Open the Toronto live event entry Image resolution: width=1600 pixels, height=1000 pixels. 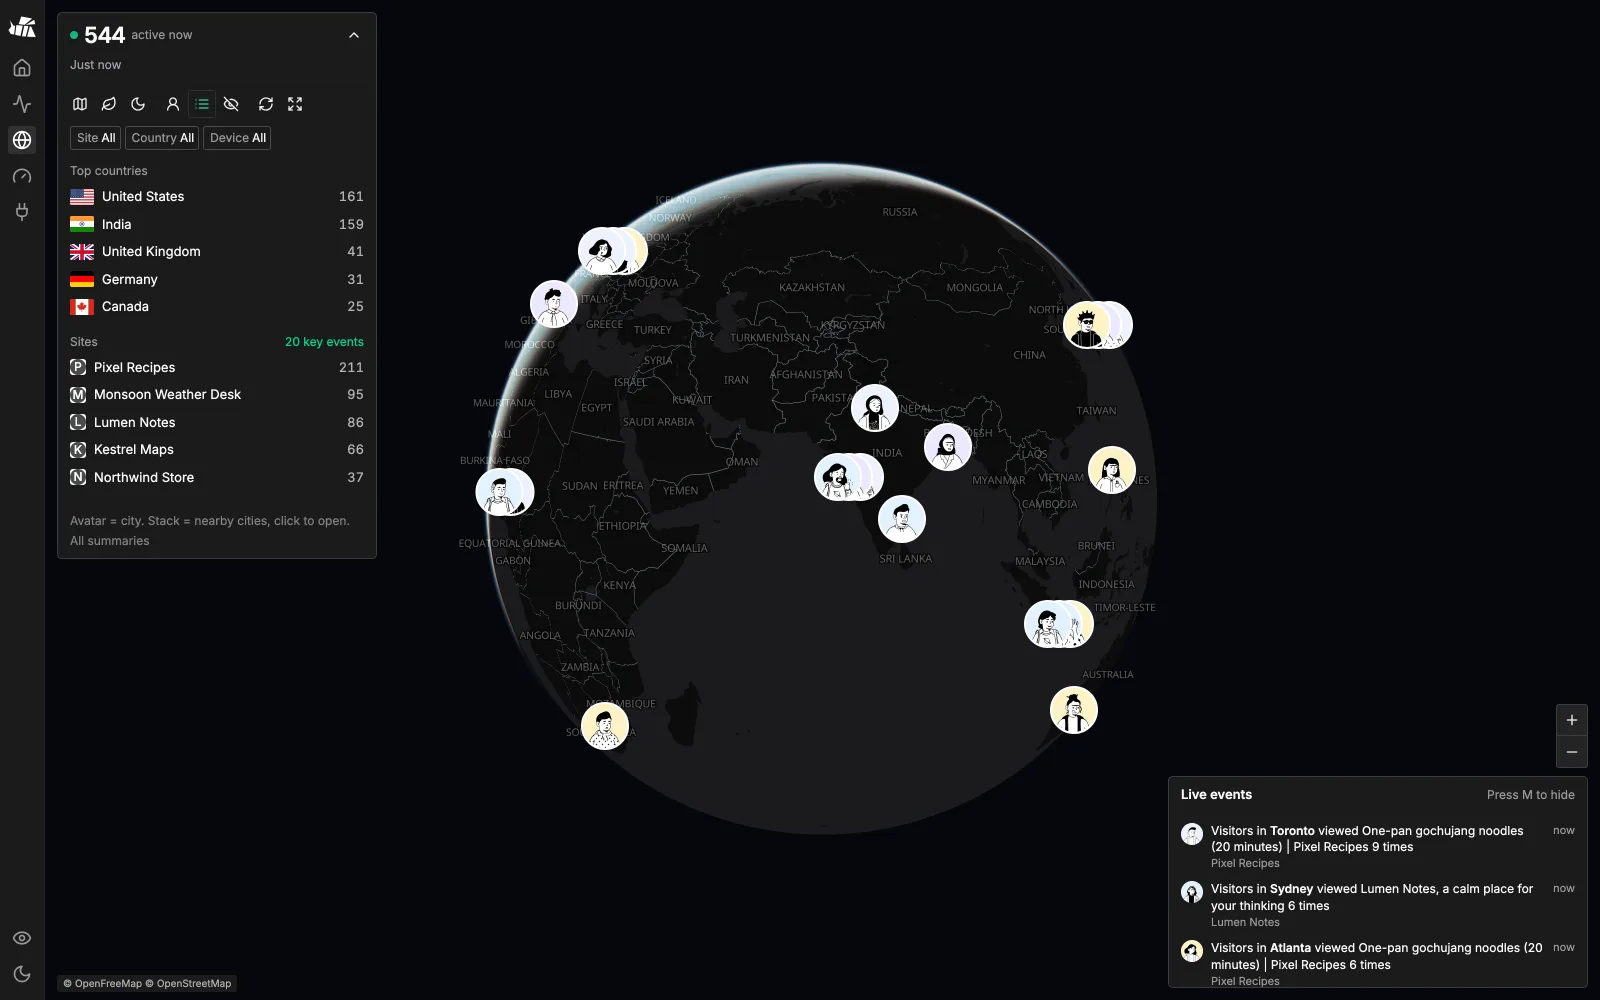click(1378, 846)
